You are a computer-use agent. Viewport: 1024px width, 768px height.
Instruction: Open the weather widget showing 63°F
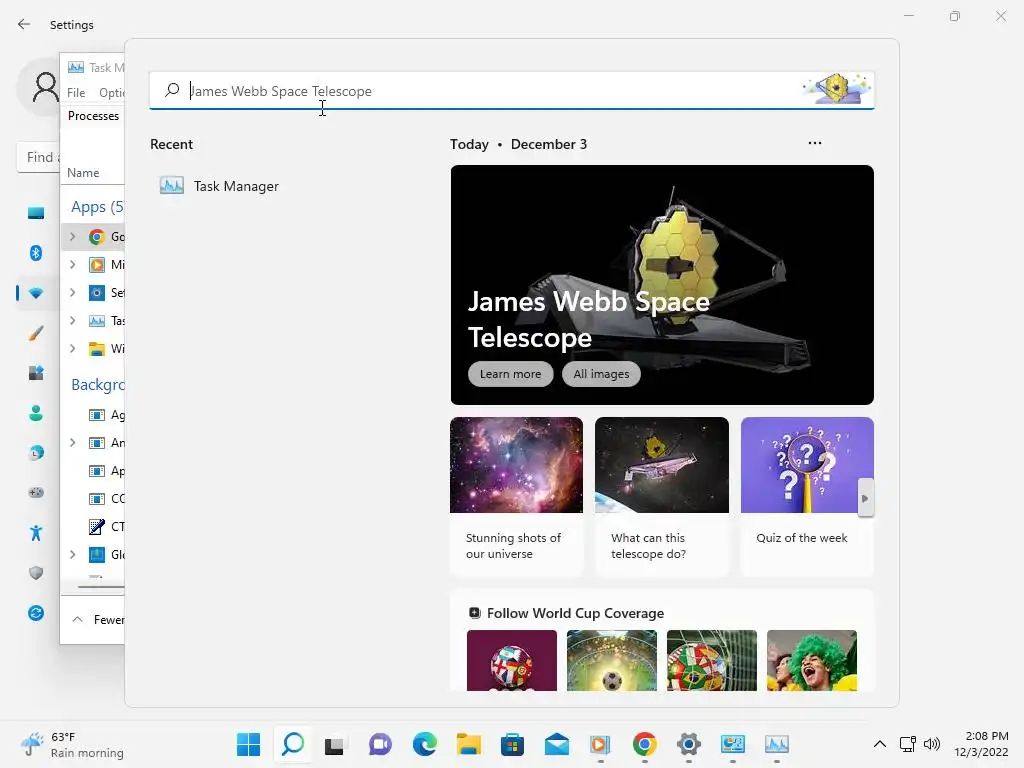pyautogui.click(x=72, y=744)
